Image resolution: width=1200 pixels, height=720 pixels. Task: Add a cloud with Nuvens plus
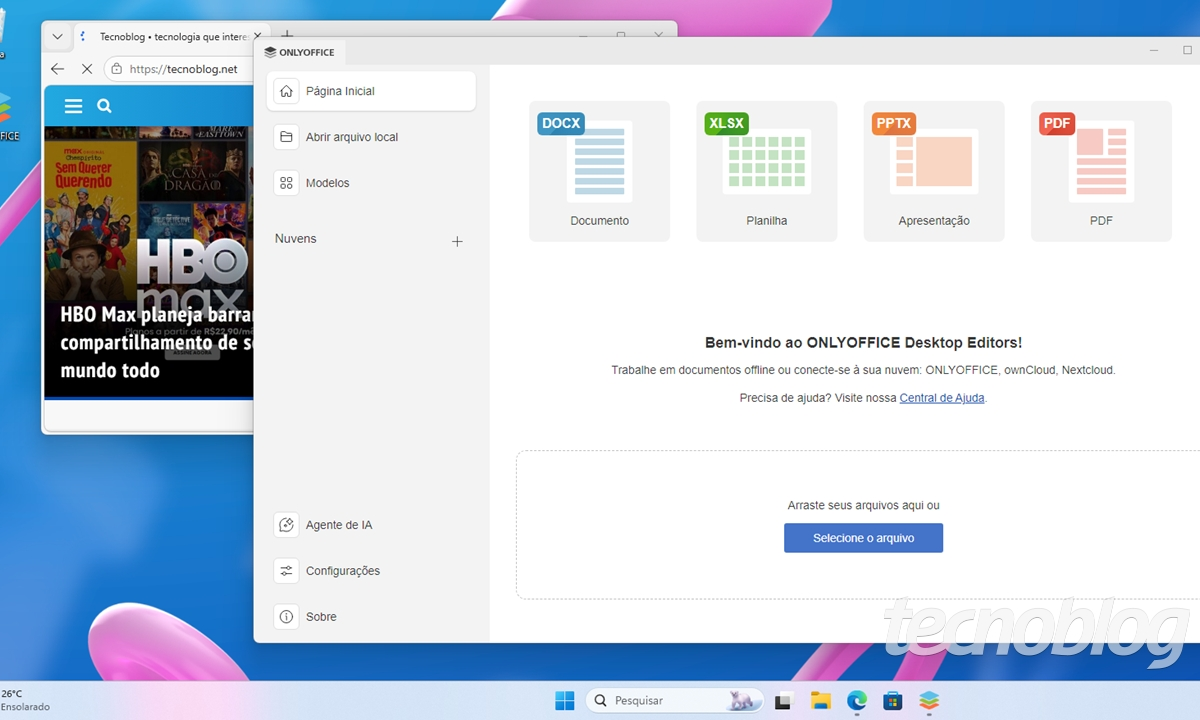(457, 241)
